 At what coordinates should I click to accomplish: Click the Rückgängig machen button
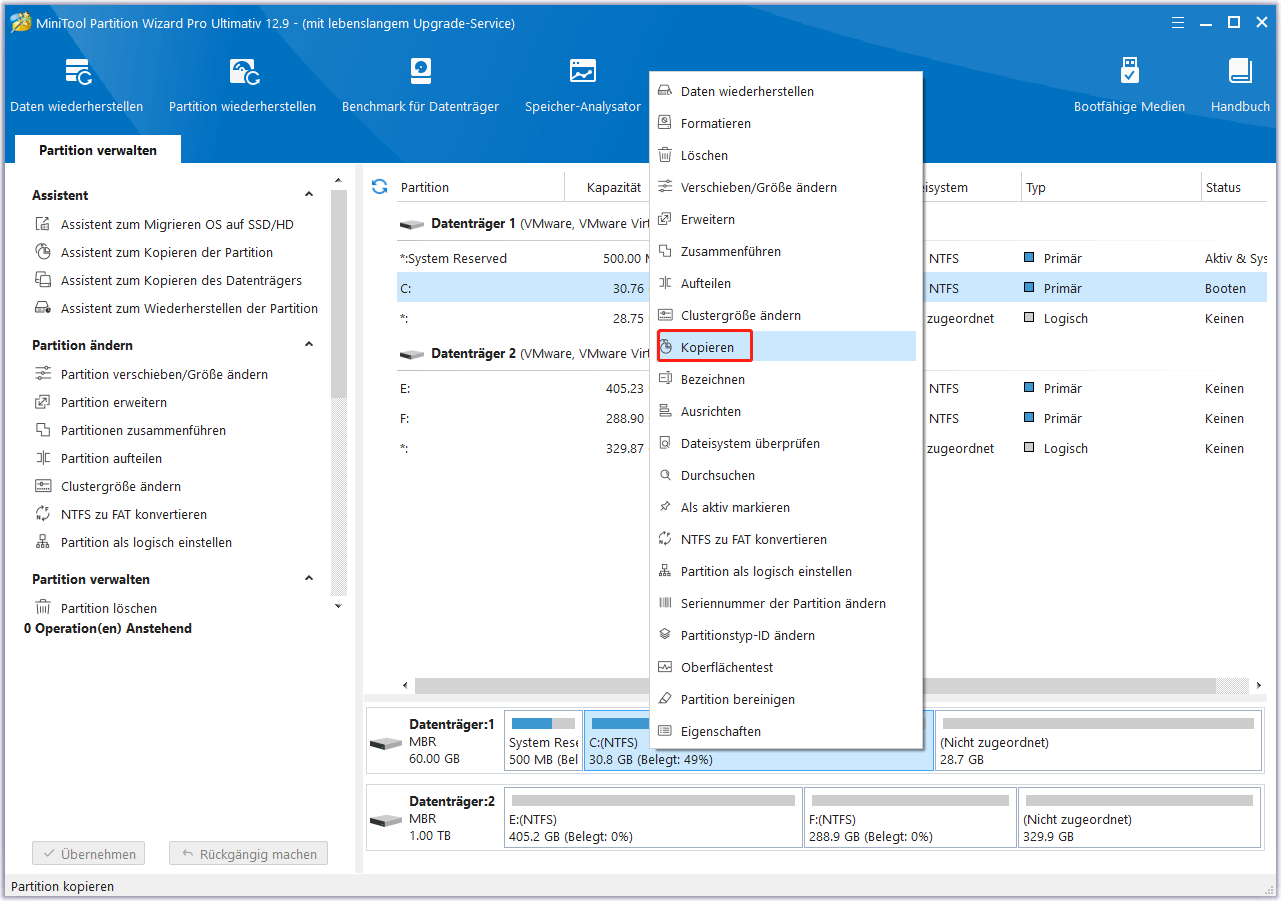(x=248, y=855)
